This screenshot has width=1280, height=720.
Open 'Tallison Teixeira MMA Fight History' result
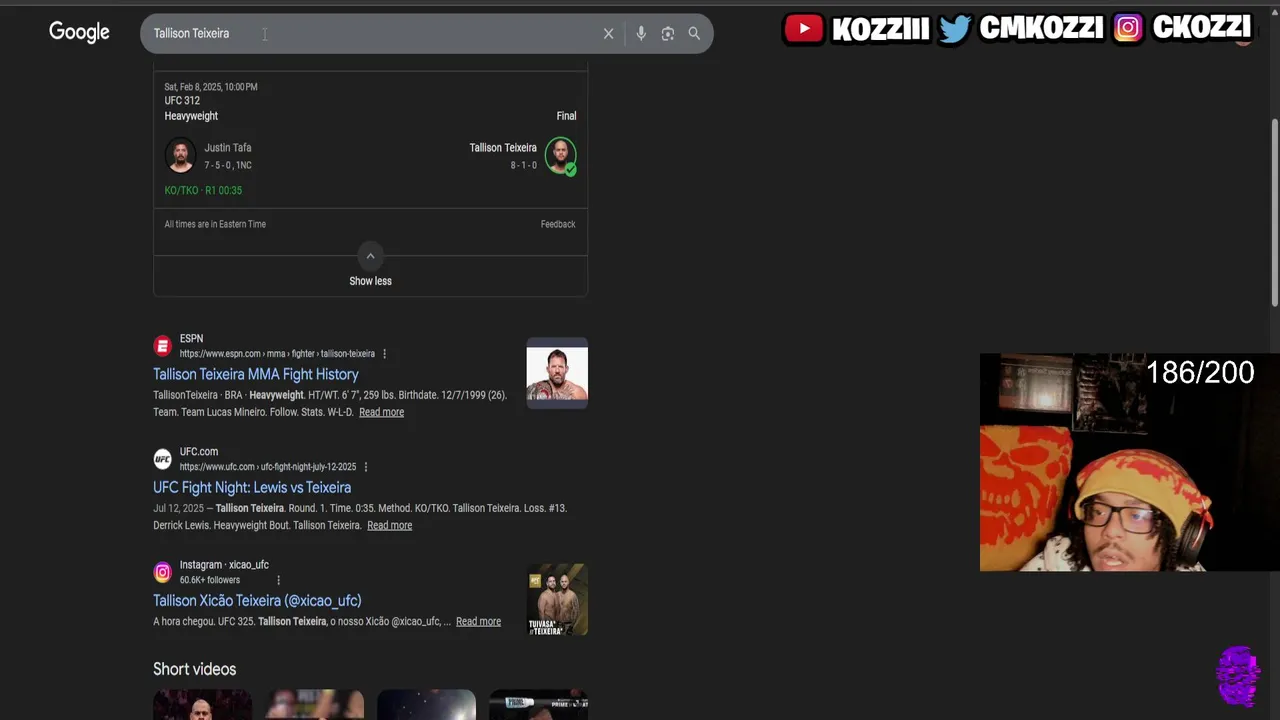tap(256, 374)
